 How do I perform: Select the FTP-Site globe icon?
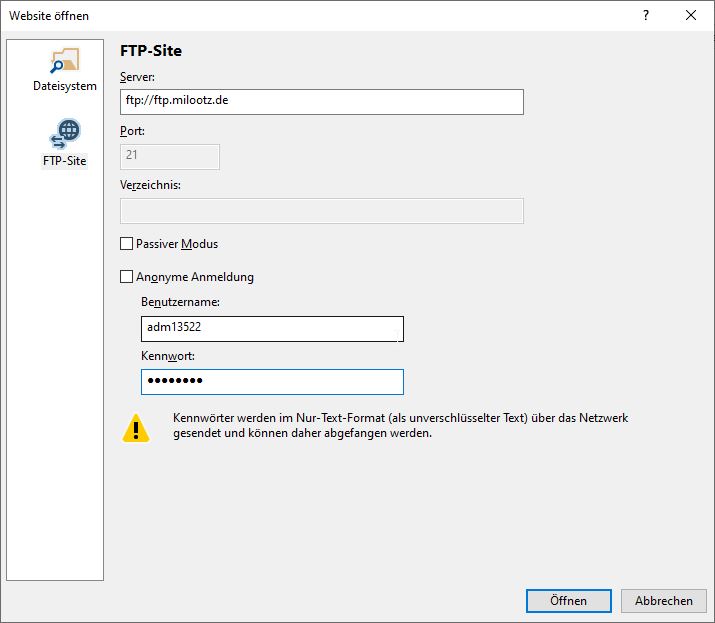[x=64, y=134]
